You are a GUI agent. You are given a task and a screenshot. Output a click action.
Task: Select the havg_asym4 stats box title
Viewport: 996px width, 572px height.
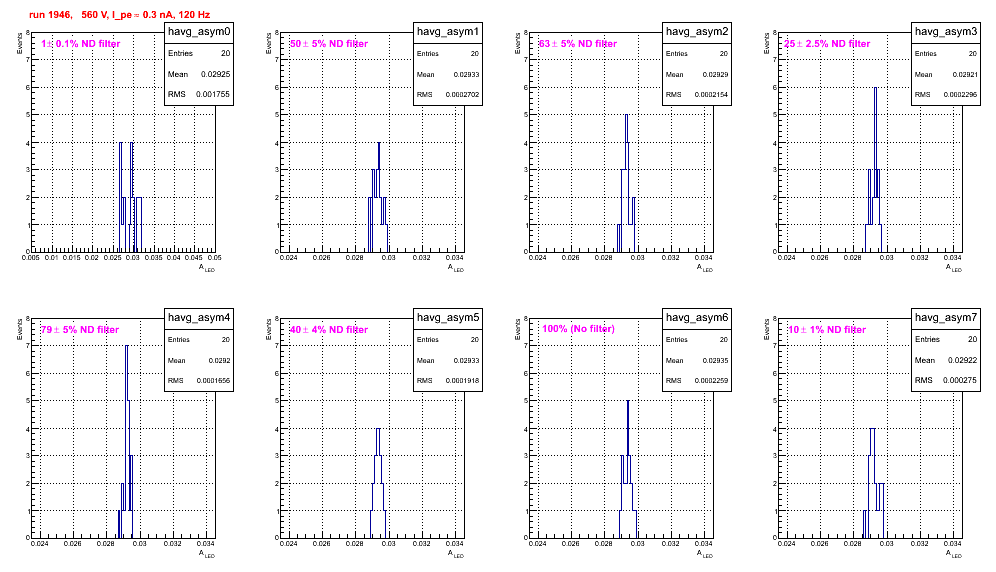[x=199, y=317]
